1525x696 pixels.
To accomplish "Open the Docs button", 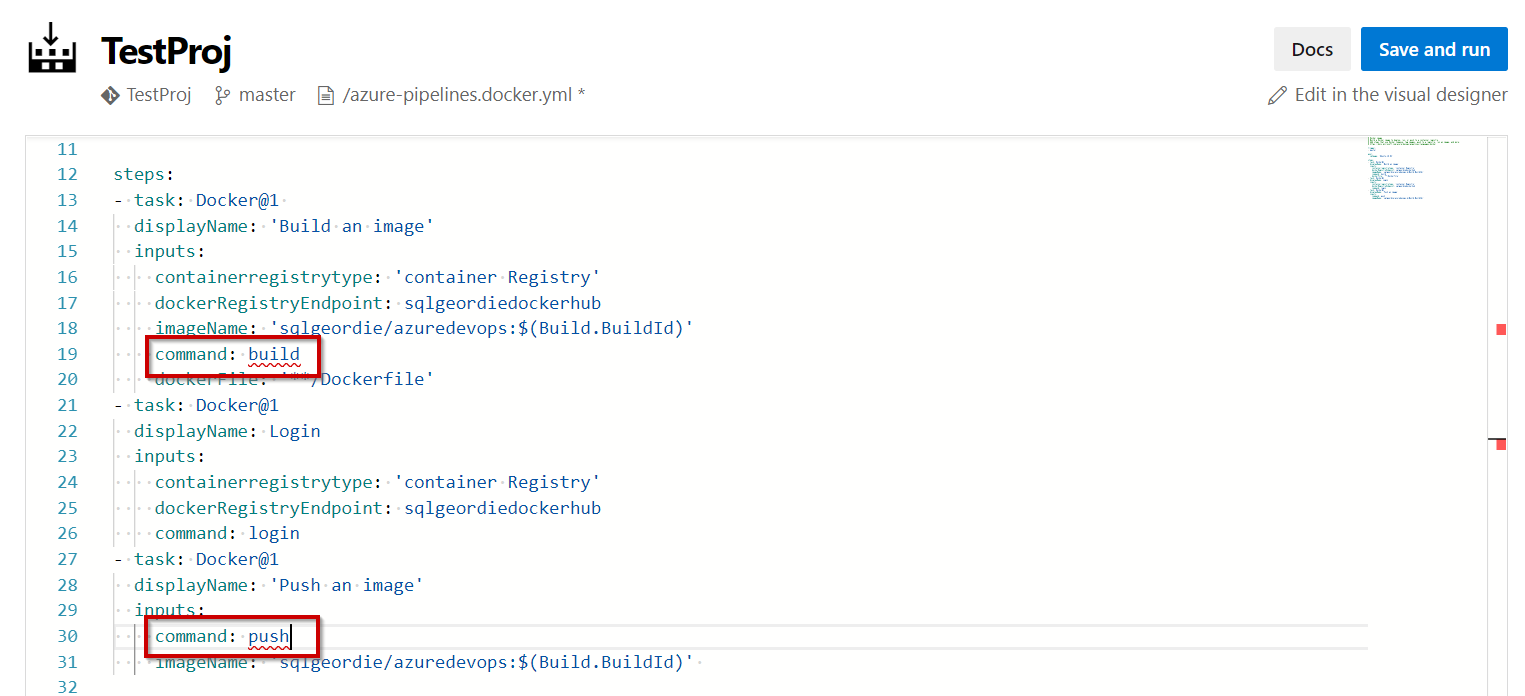I will click(1311, 49).
